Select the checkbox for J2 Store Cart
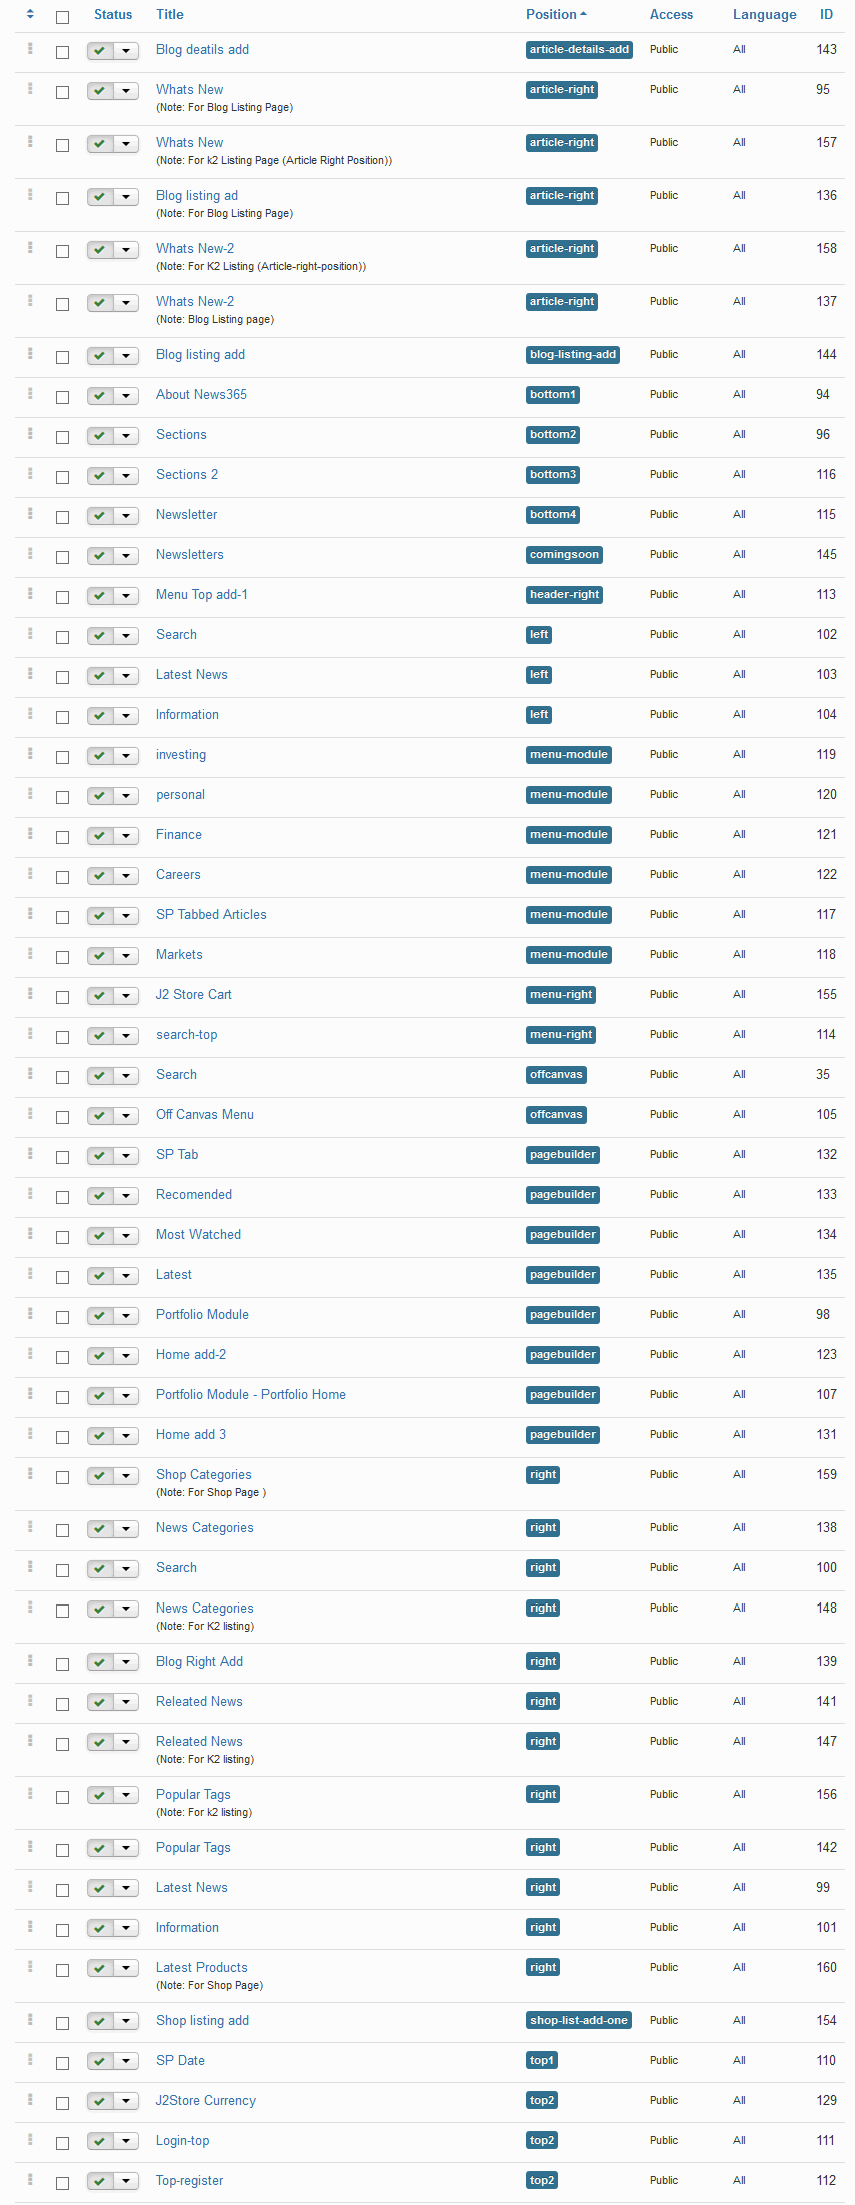 click(x=62, y=997)
